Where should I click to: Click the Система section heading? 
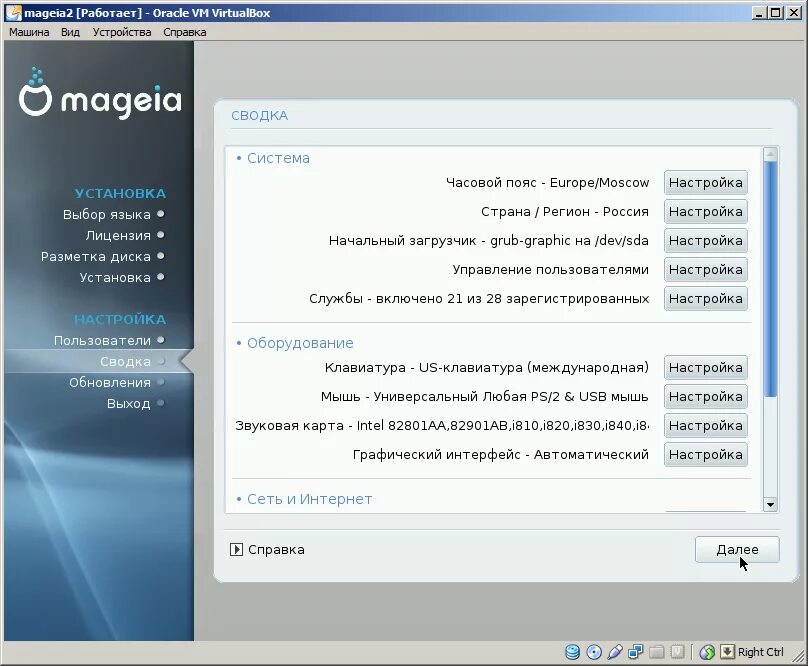(278, 158)
